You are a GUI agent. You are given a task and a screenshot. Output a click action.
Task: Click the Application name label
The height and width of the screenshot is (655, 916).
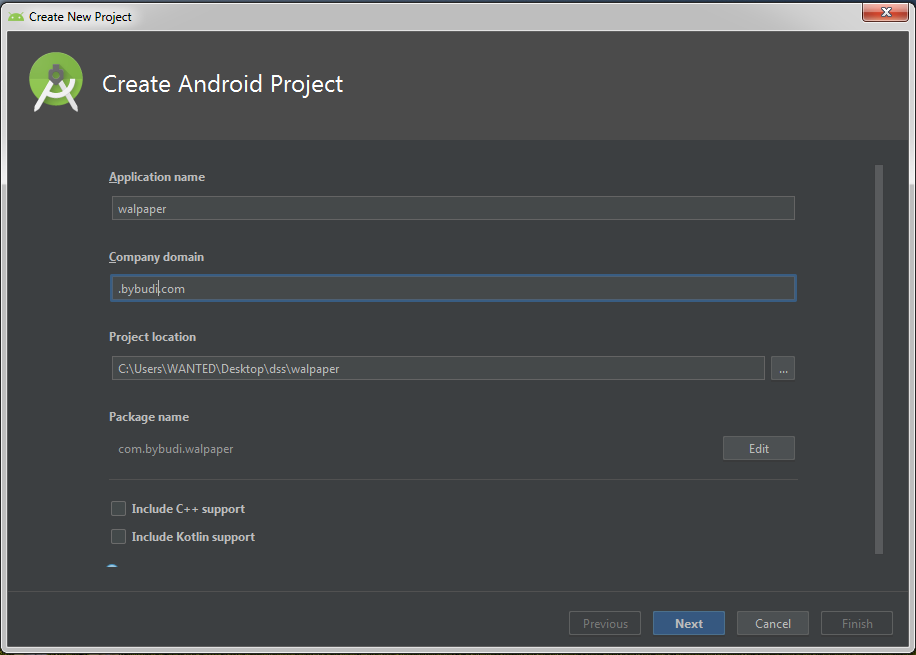pos(157,177)
